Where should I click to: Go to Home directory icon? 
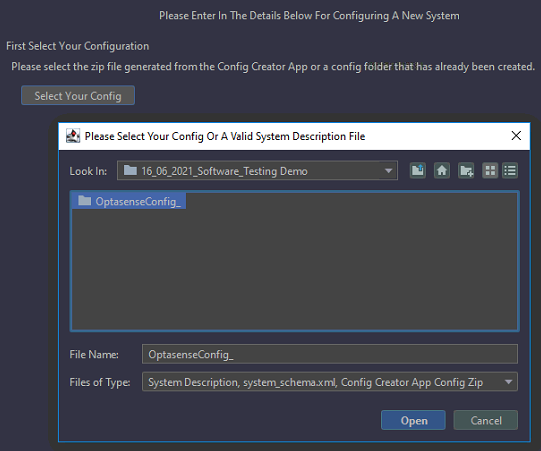click(442, 170)
